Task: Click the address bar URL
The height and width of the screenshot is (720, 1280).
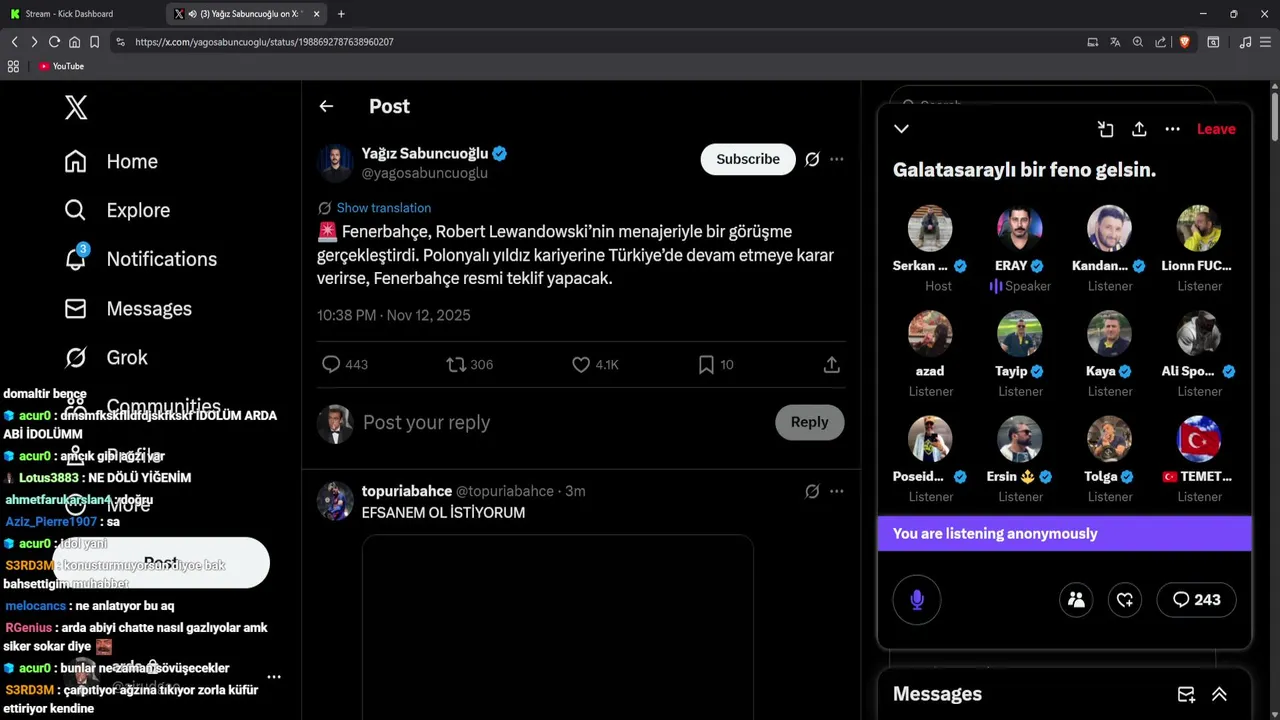Action: coord(264,42)
